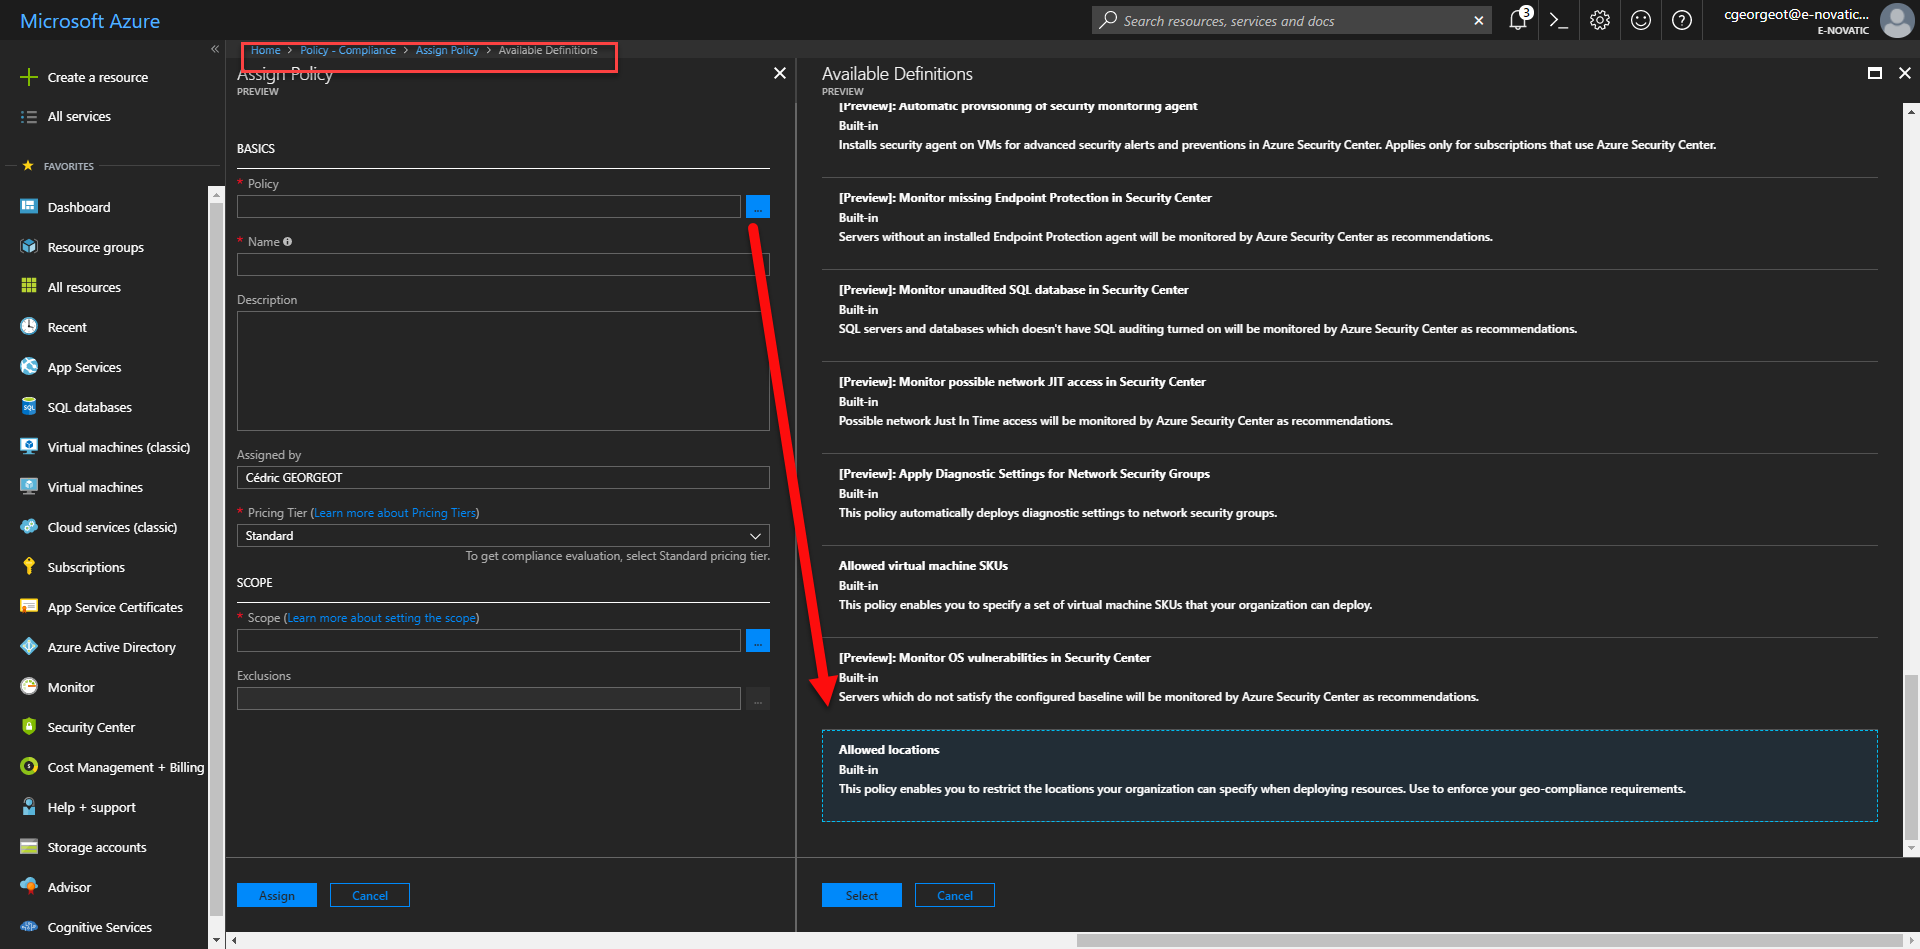Viewport: 1920px width, 949px height.
Task: Open Cognitive Services icon
Action: point(29,927)
